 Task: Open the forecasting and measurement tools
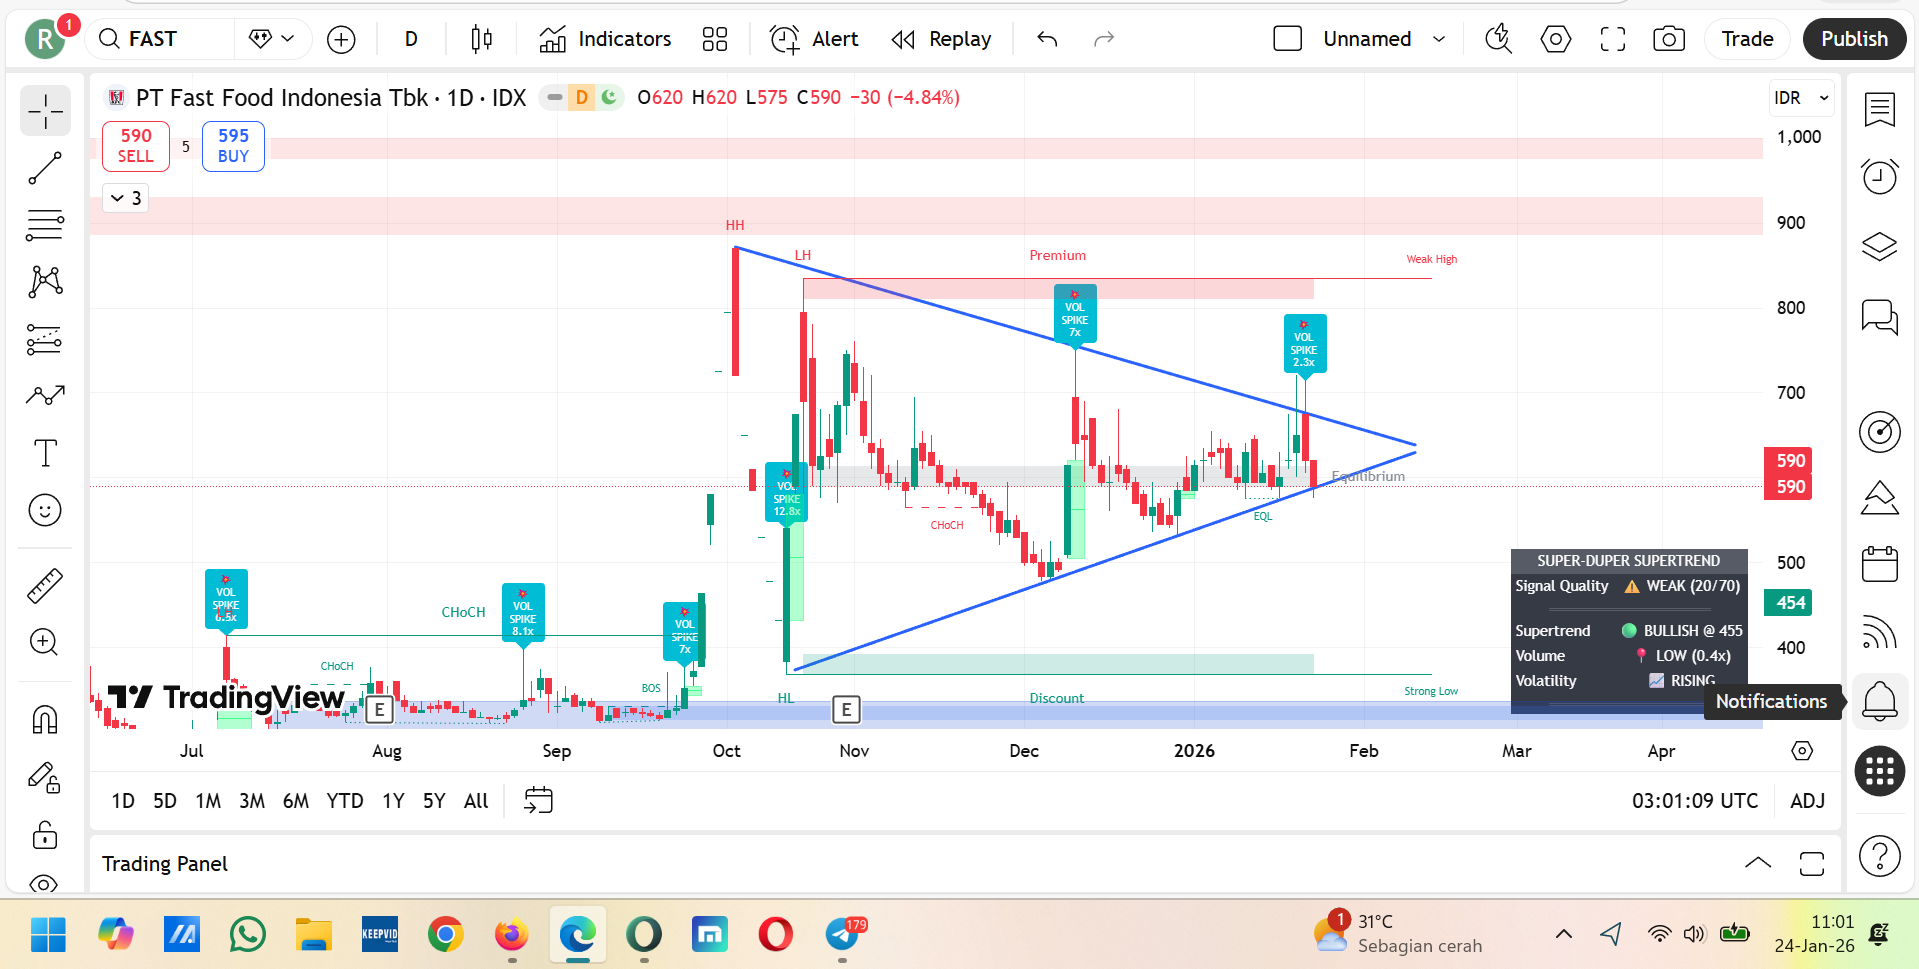pos(45,340)
